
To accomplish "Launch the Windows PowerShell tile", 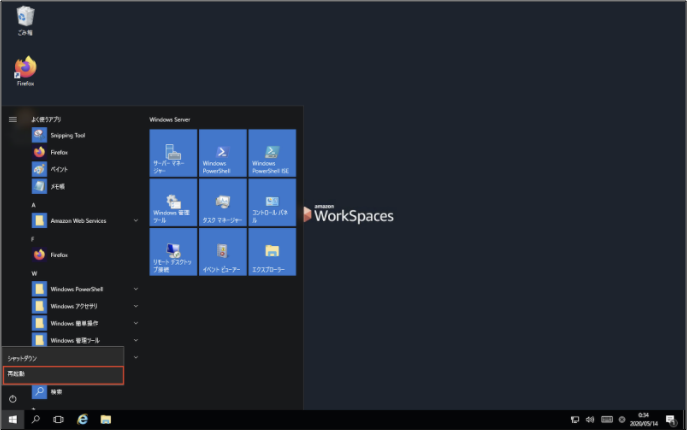I will click(x=223, y=153).
